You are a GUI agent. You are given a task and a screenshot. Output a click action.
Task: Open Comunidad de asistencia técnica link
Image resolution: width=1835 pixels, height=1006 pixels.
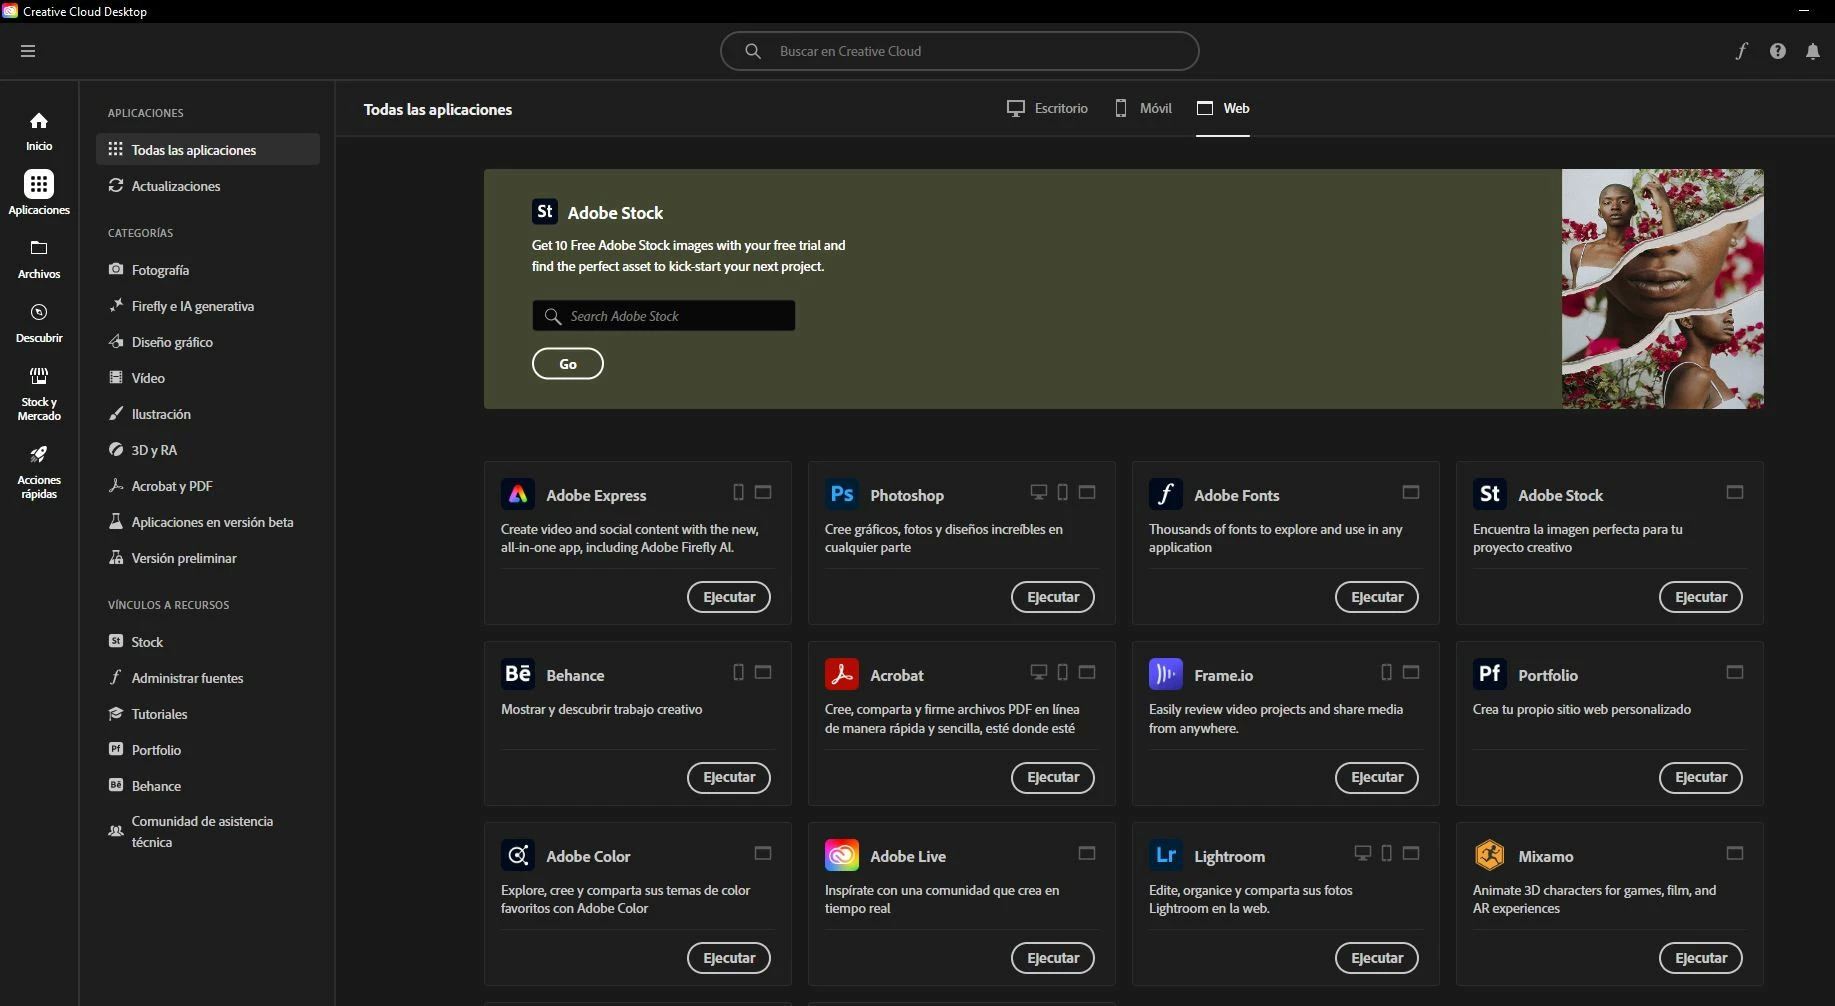208,831
